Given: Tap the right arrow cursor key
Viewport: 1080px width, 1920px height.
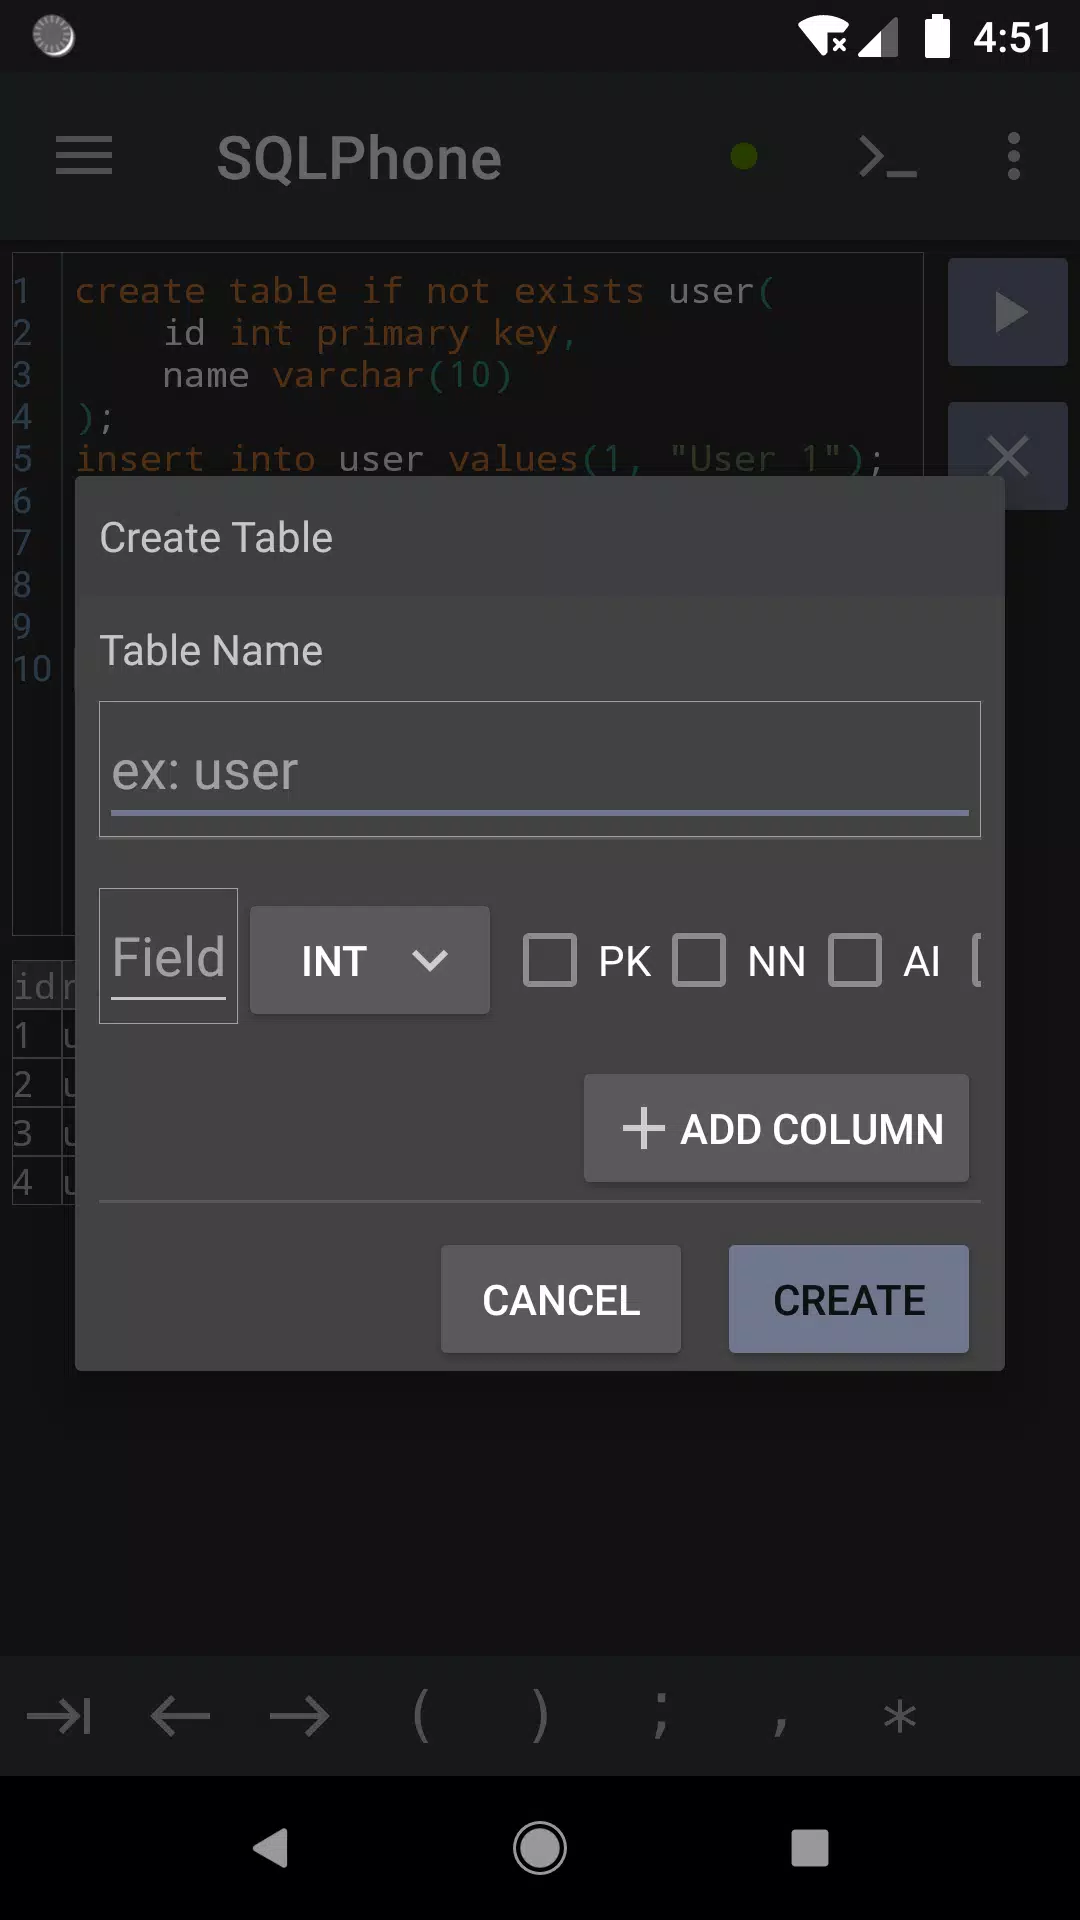Looking at the screenshot, I should tap(300, 1716).
